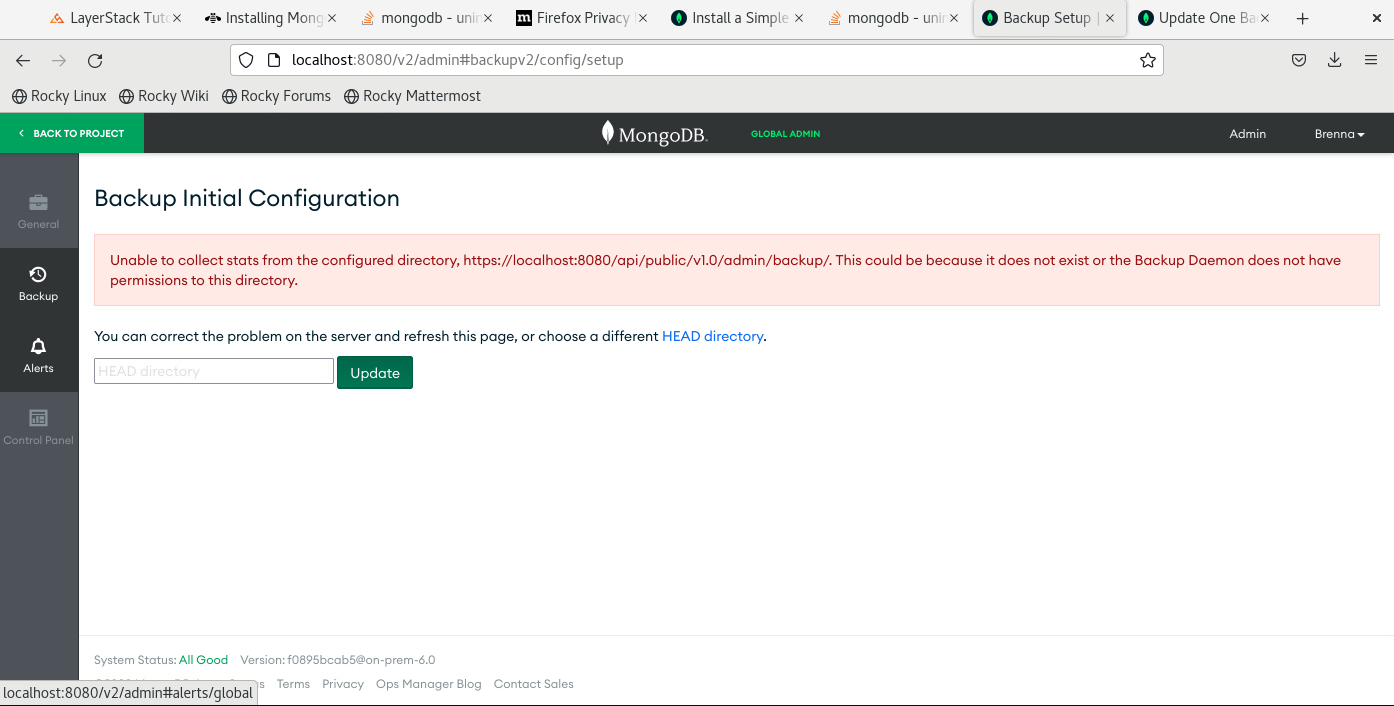Click the Backup Initial Configuration heading

[247, 198]
